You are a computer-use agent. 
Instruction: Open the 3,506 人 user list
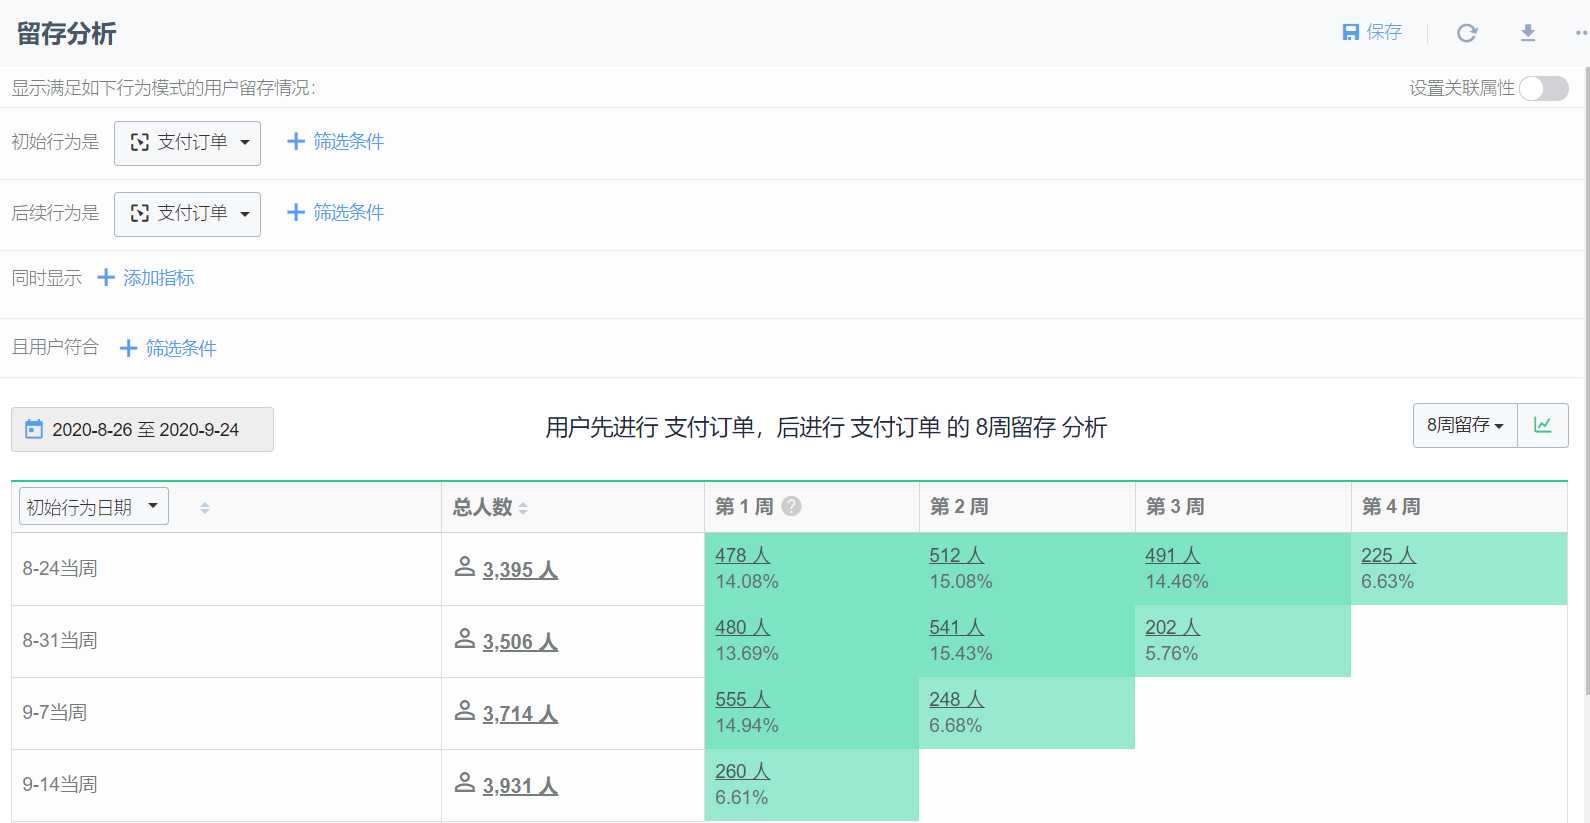(x=520, y=642)
